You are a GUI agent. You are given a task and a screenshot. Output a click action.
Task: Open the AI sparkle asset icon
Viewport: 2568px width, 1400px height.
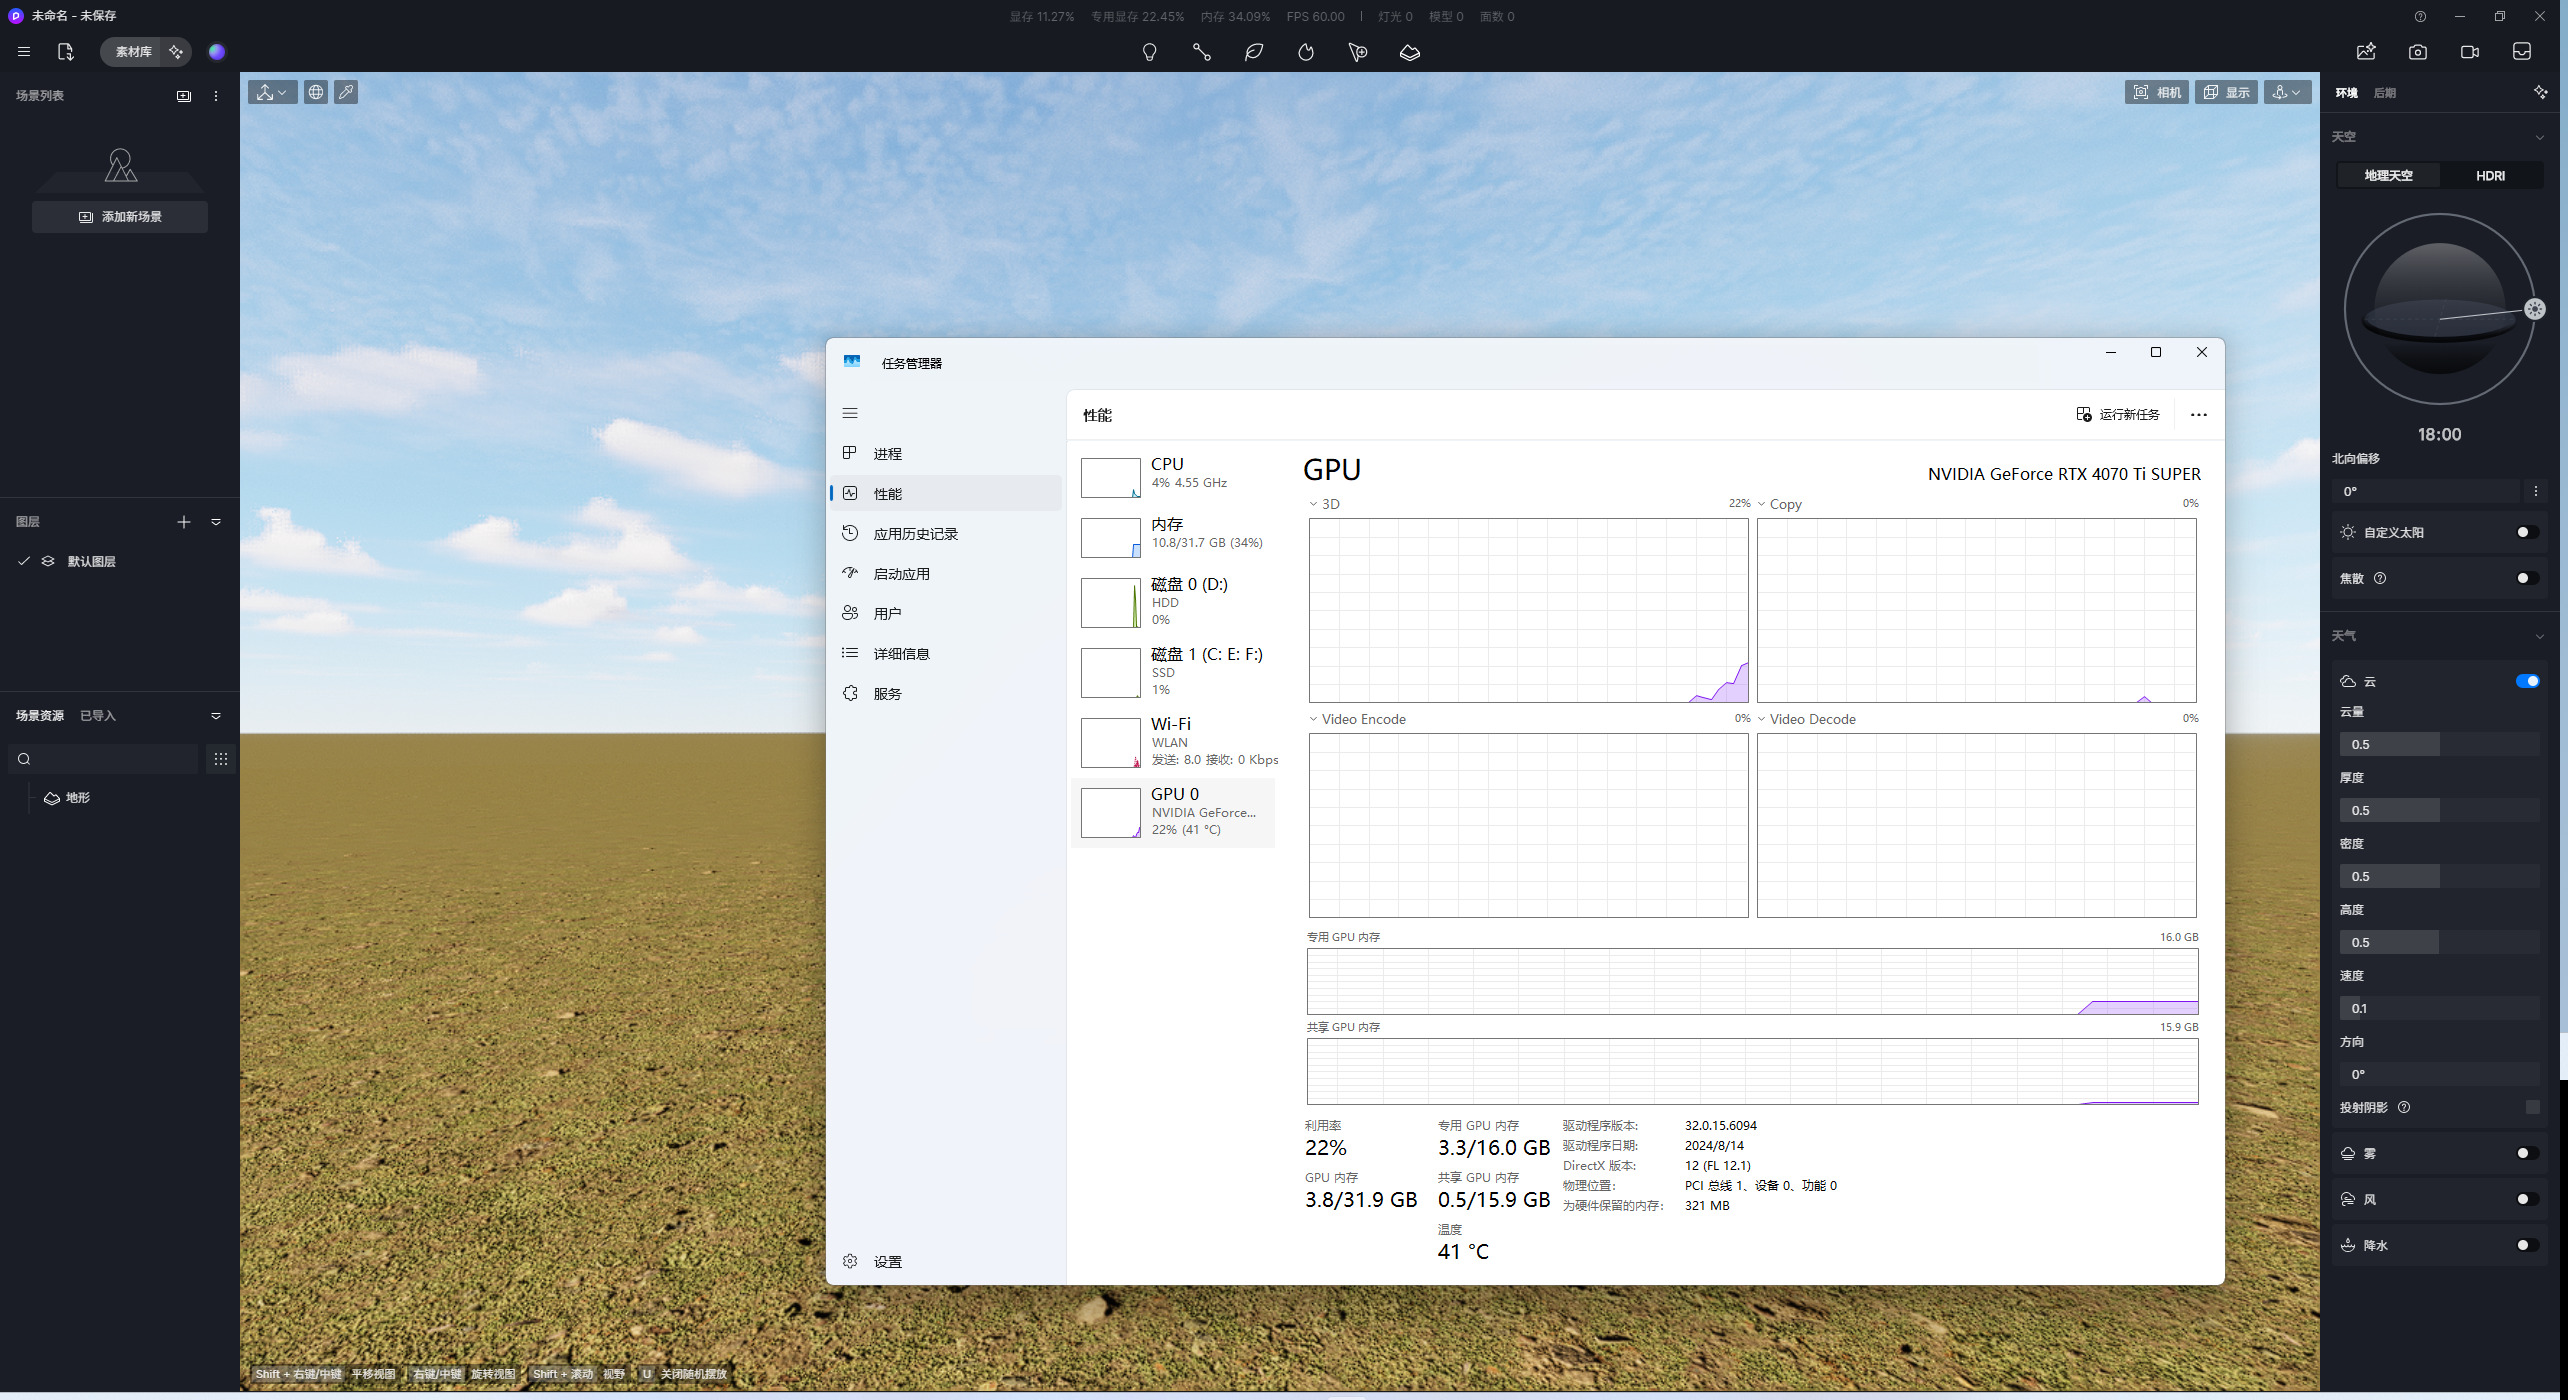(x=176, y=52)
